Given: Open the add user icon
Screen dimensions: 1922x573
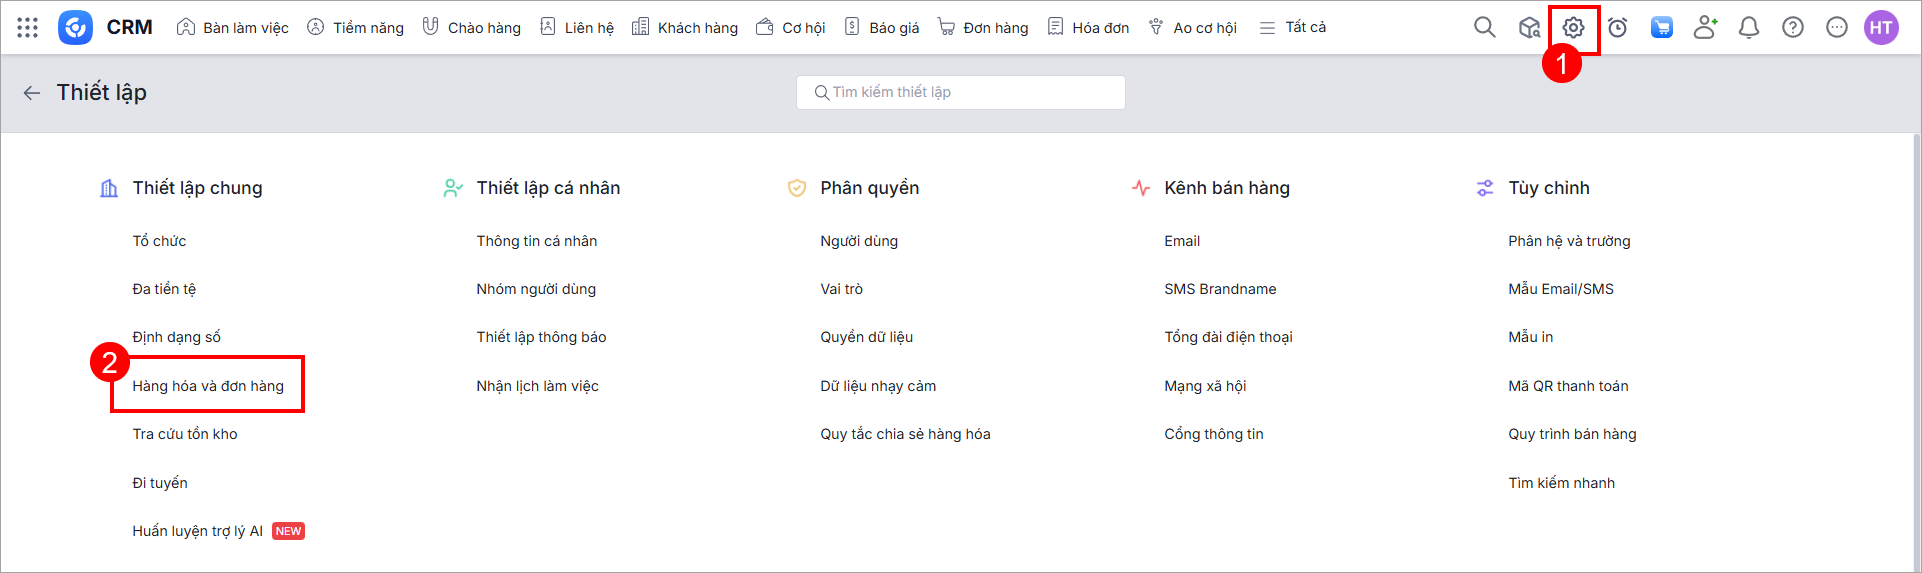Looking at the screenshot, I should pos(1705,28).
